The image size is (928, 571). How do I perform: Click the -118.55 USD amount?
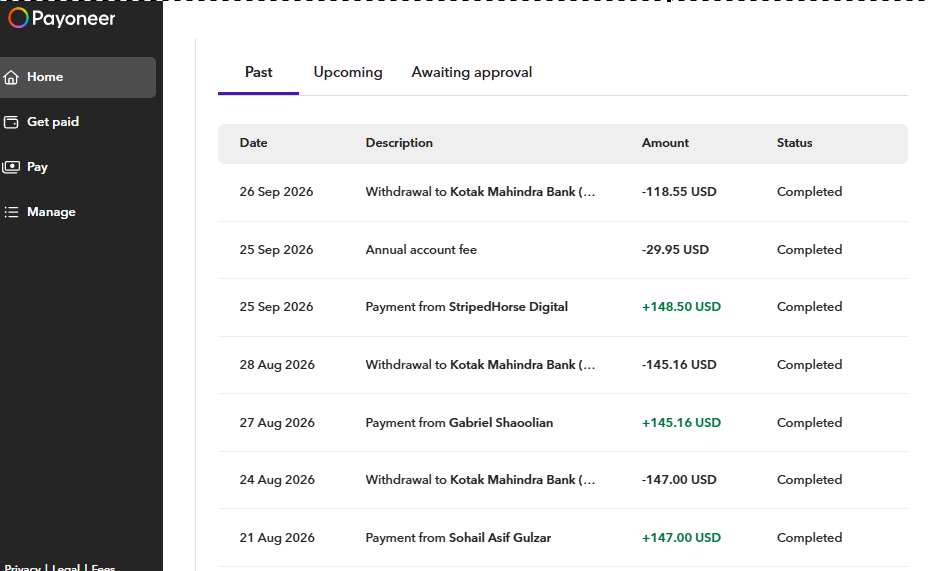tap(679, 192)
